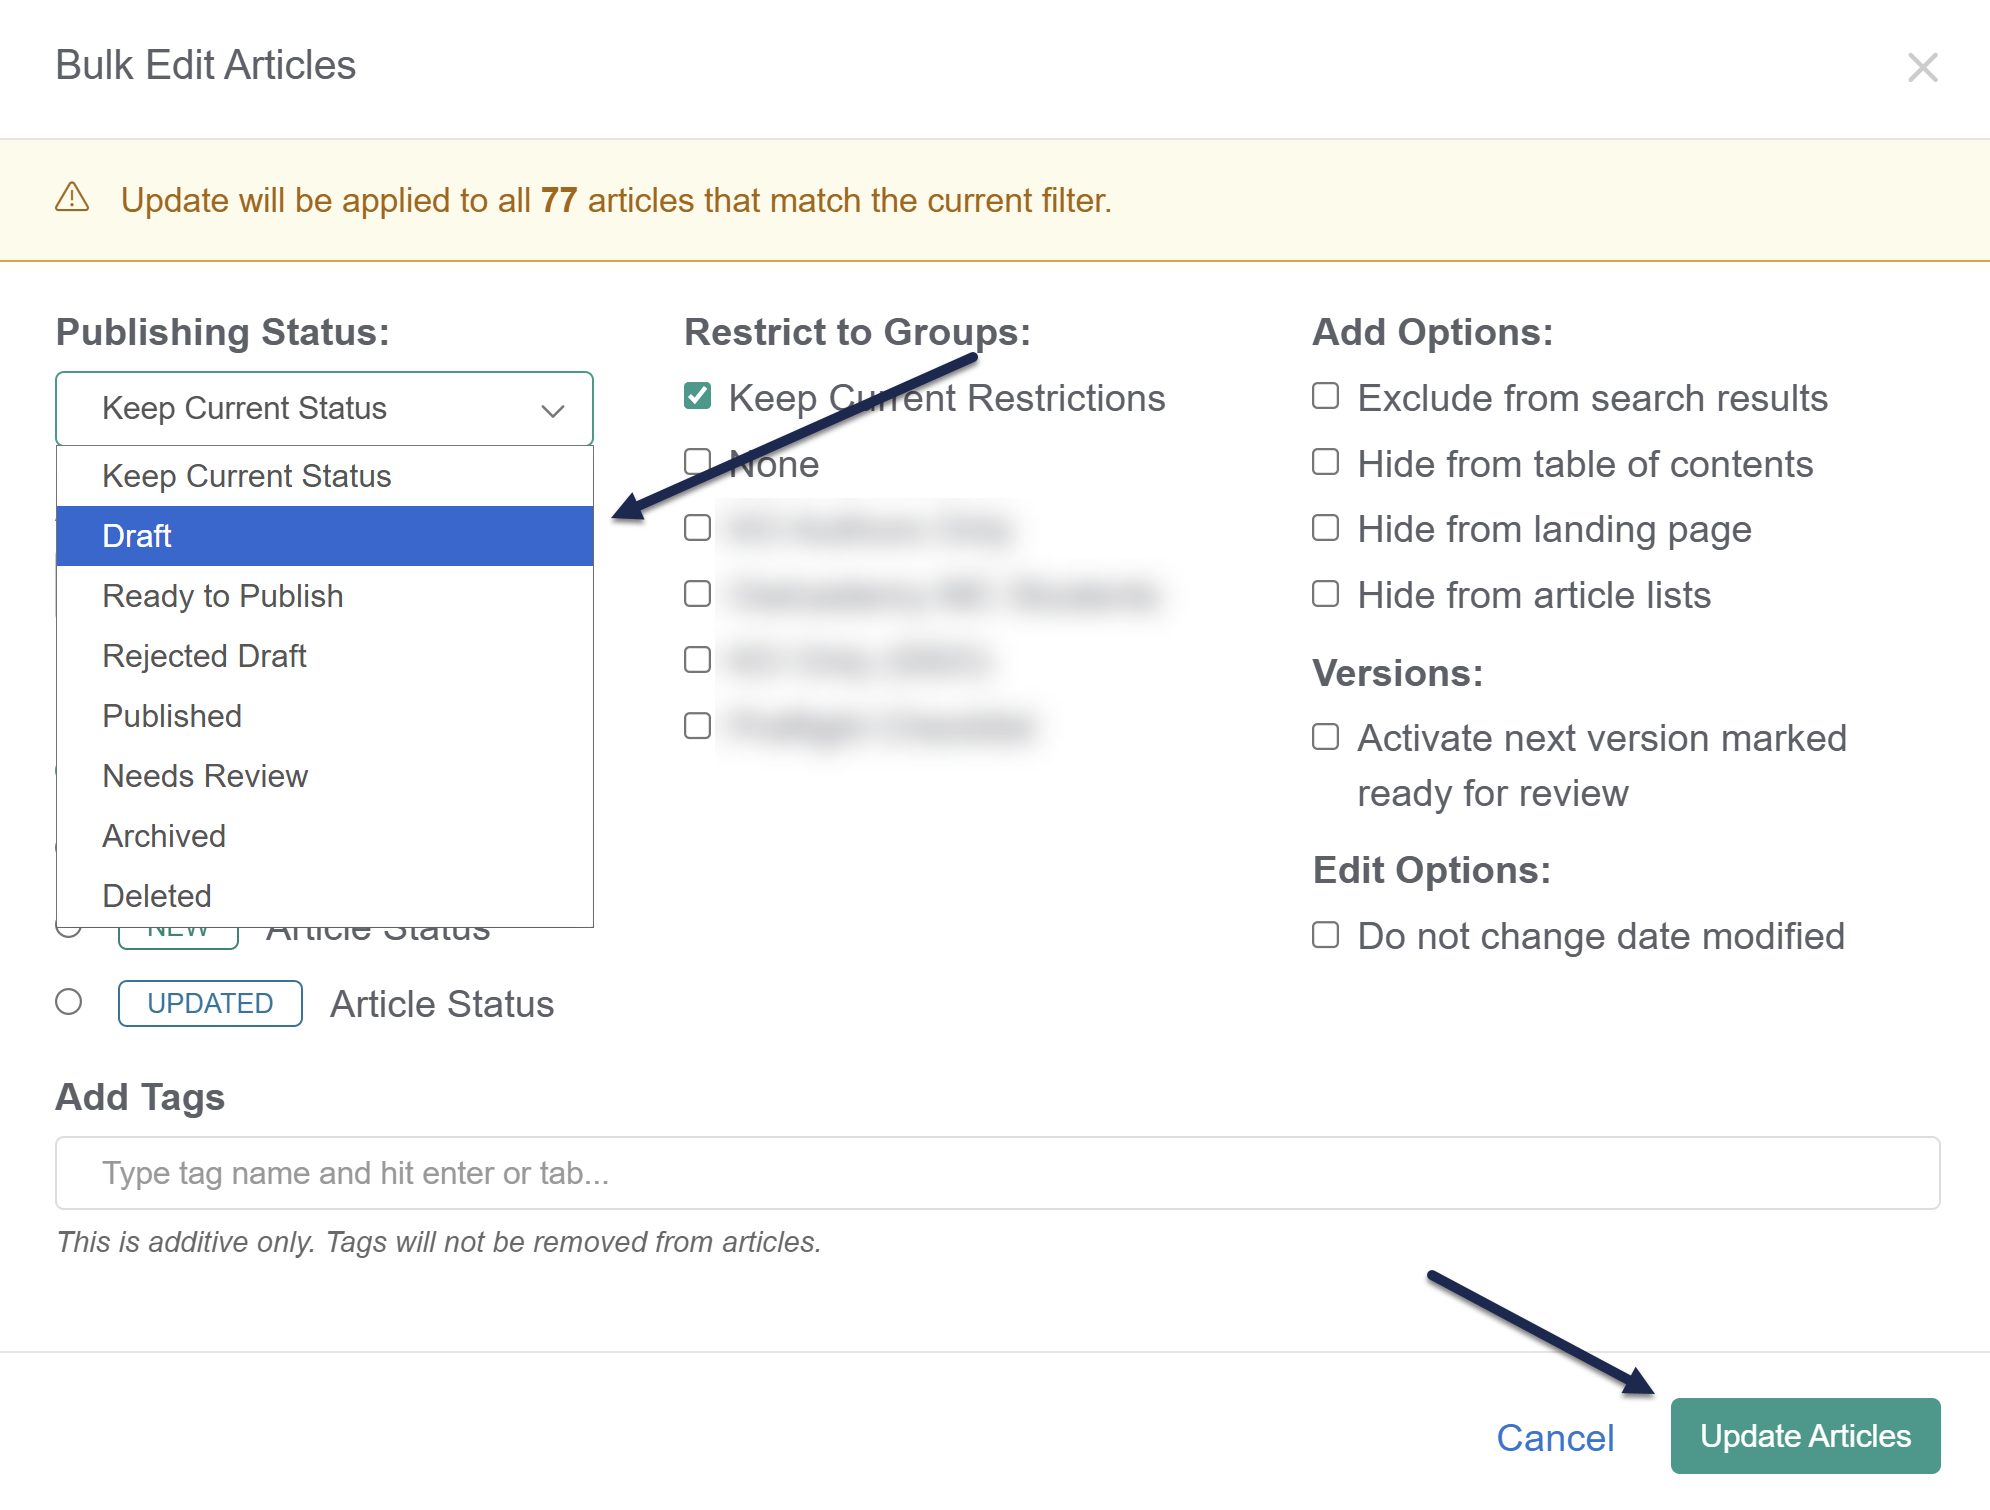Enable Exclude from search results
The height and width of the screenshot is (1510, 1990).
(1326, 397)
